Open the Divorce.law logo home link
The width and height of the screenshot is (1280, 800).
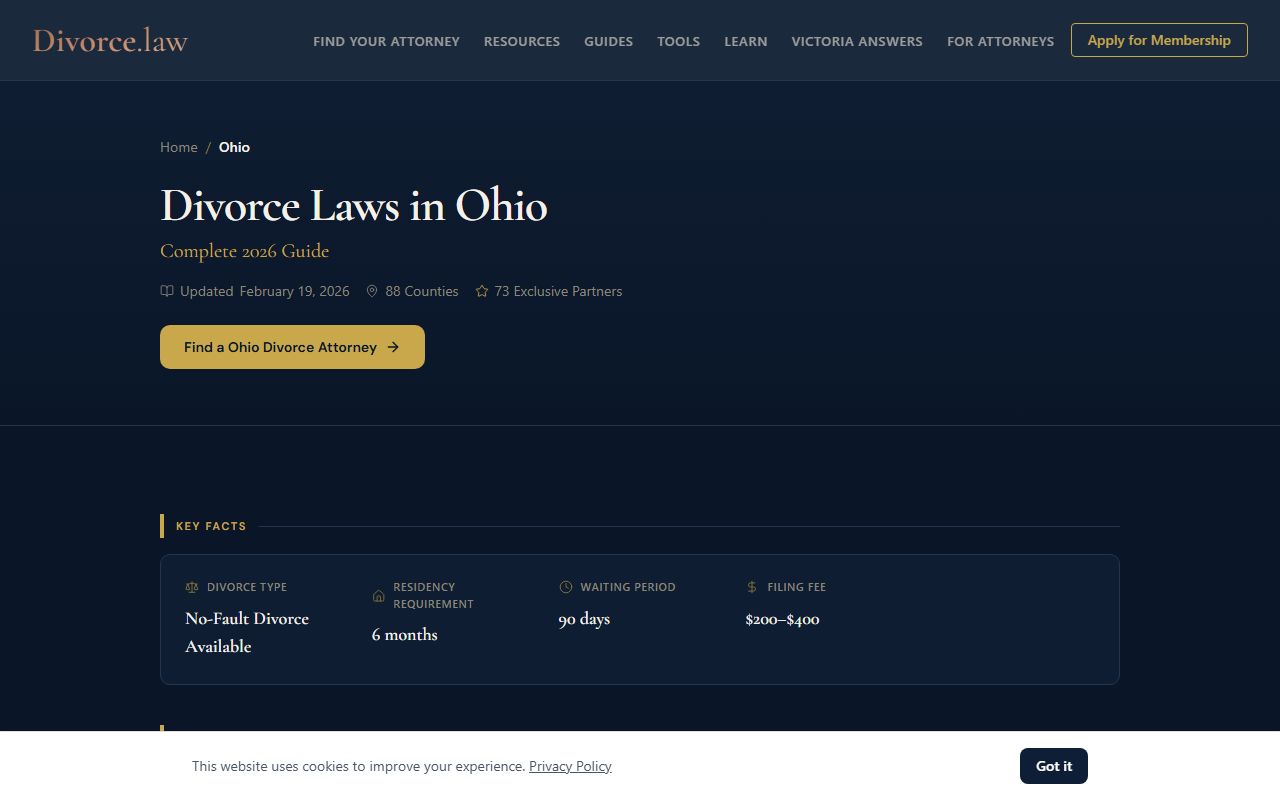point(110,40)
